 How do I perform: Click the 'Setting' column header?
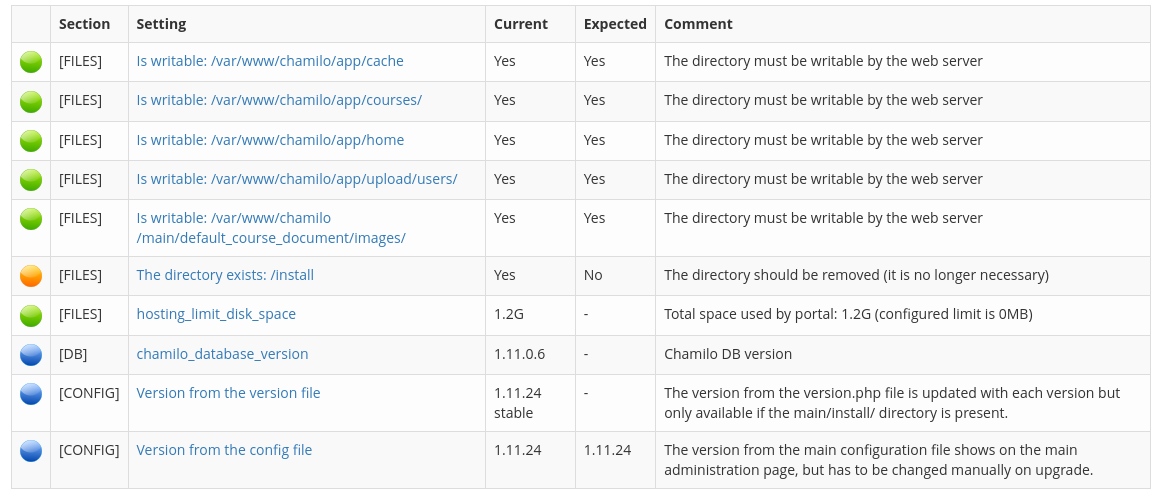[161, 24]
